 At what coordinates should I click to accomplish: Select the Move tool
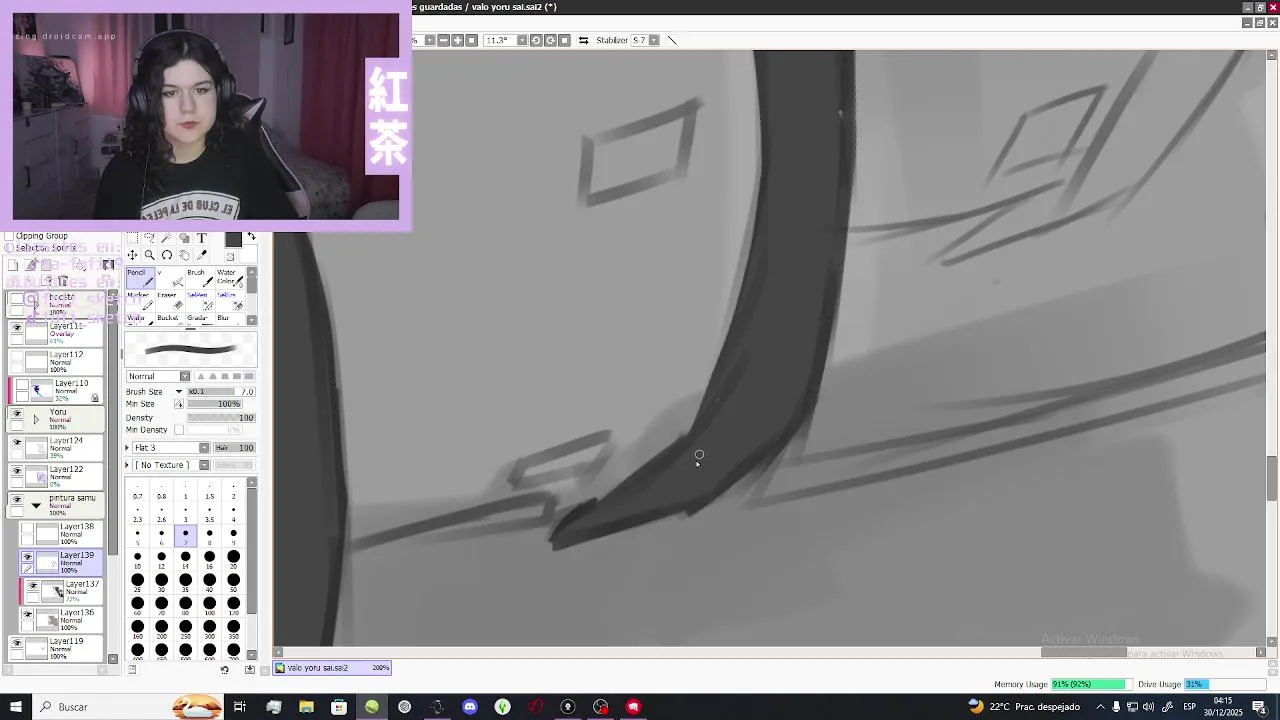[x=132, y=255]
